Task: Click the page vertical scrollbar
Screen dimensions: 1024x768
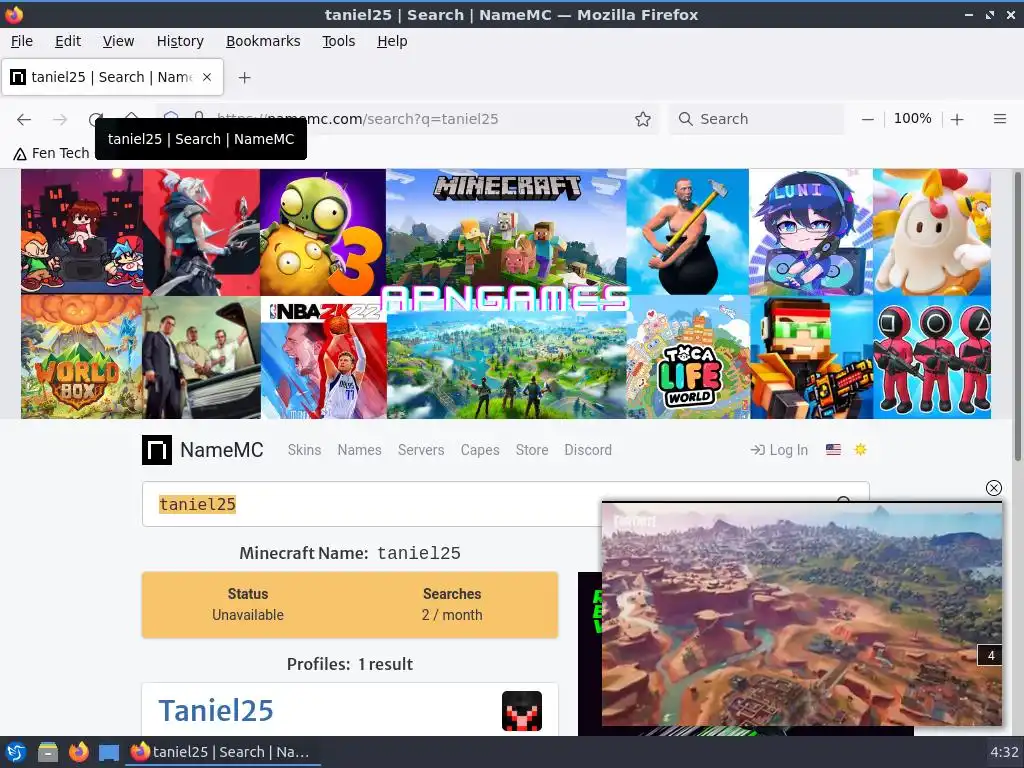Action: coord(1017,316)
